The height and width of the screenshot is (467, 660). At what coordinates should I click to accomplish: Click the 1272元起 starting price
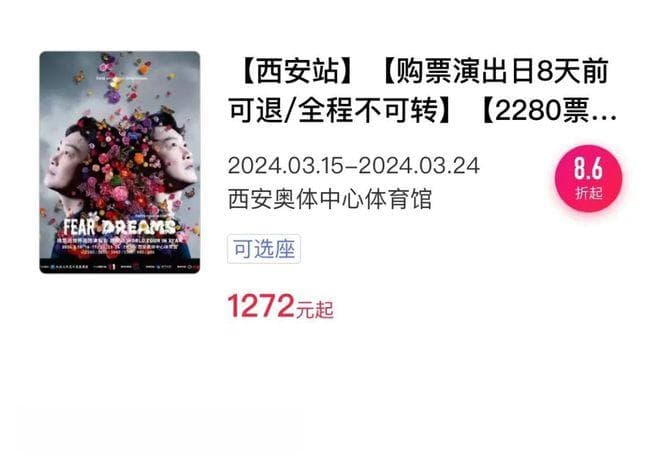[281, 306]
